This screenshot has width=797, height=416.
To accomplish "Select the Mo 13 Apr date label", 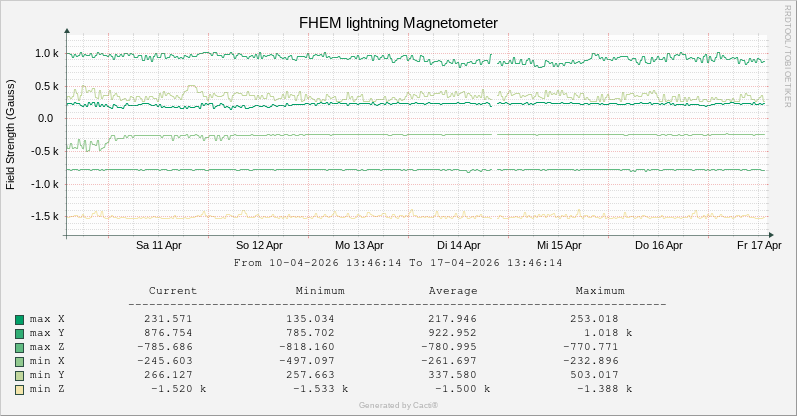I will (359, 245).
